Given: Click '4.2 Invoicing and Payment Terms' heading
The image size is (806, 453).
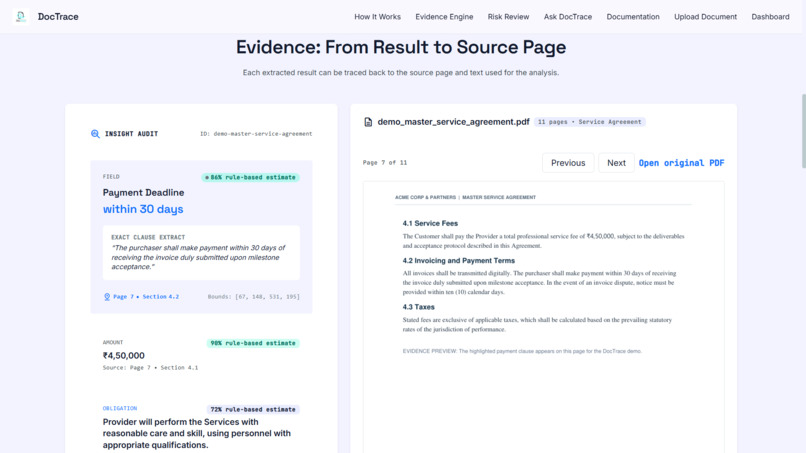Looking at the screenshot, I should [459, 261].
